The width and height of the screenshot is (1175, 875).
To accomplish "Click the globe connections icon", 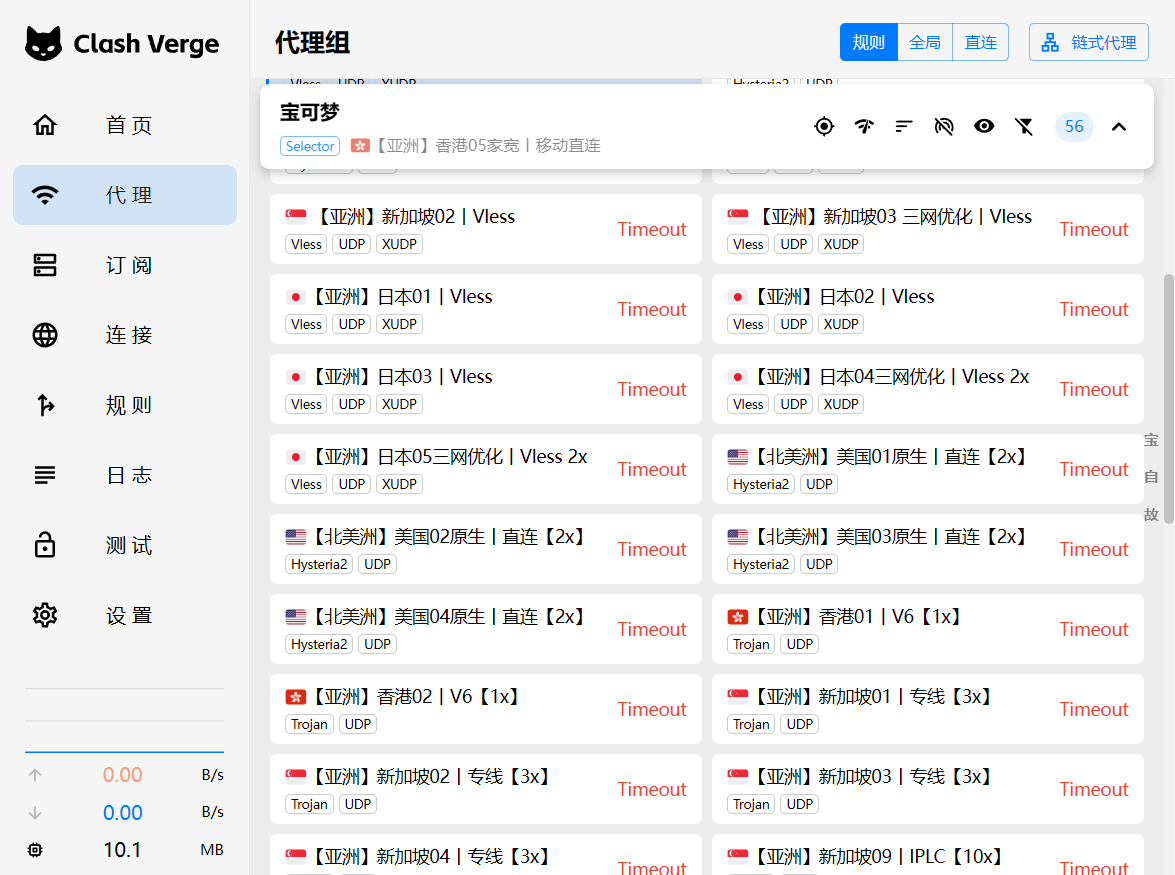I will point(45,335).
